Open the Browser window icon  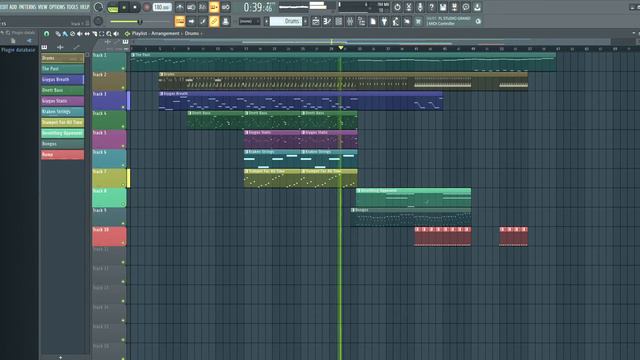point(361,21)
